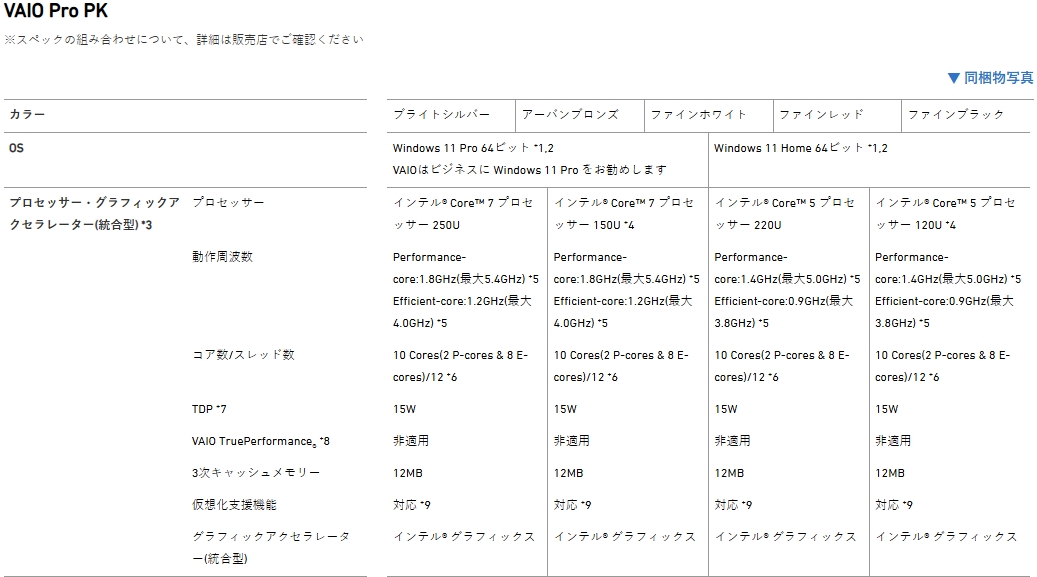Click 15W value in 250U column
Screen dimensions: 1037x577
pyautogui.click(x=404, y=409)
